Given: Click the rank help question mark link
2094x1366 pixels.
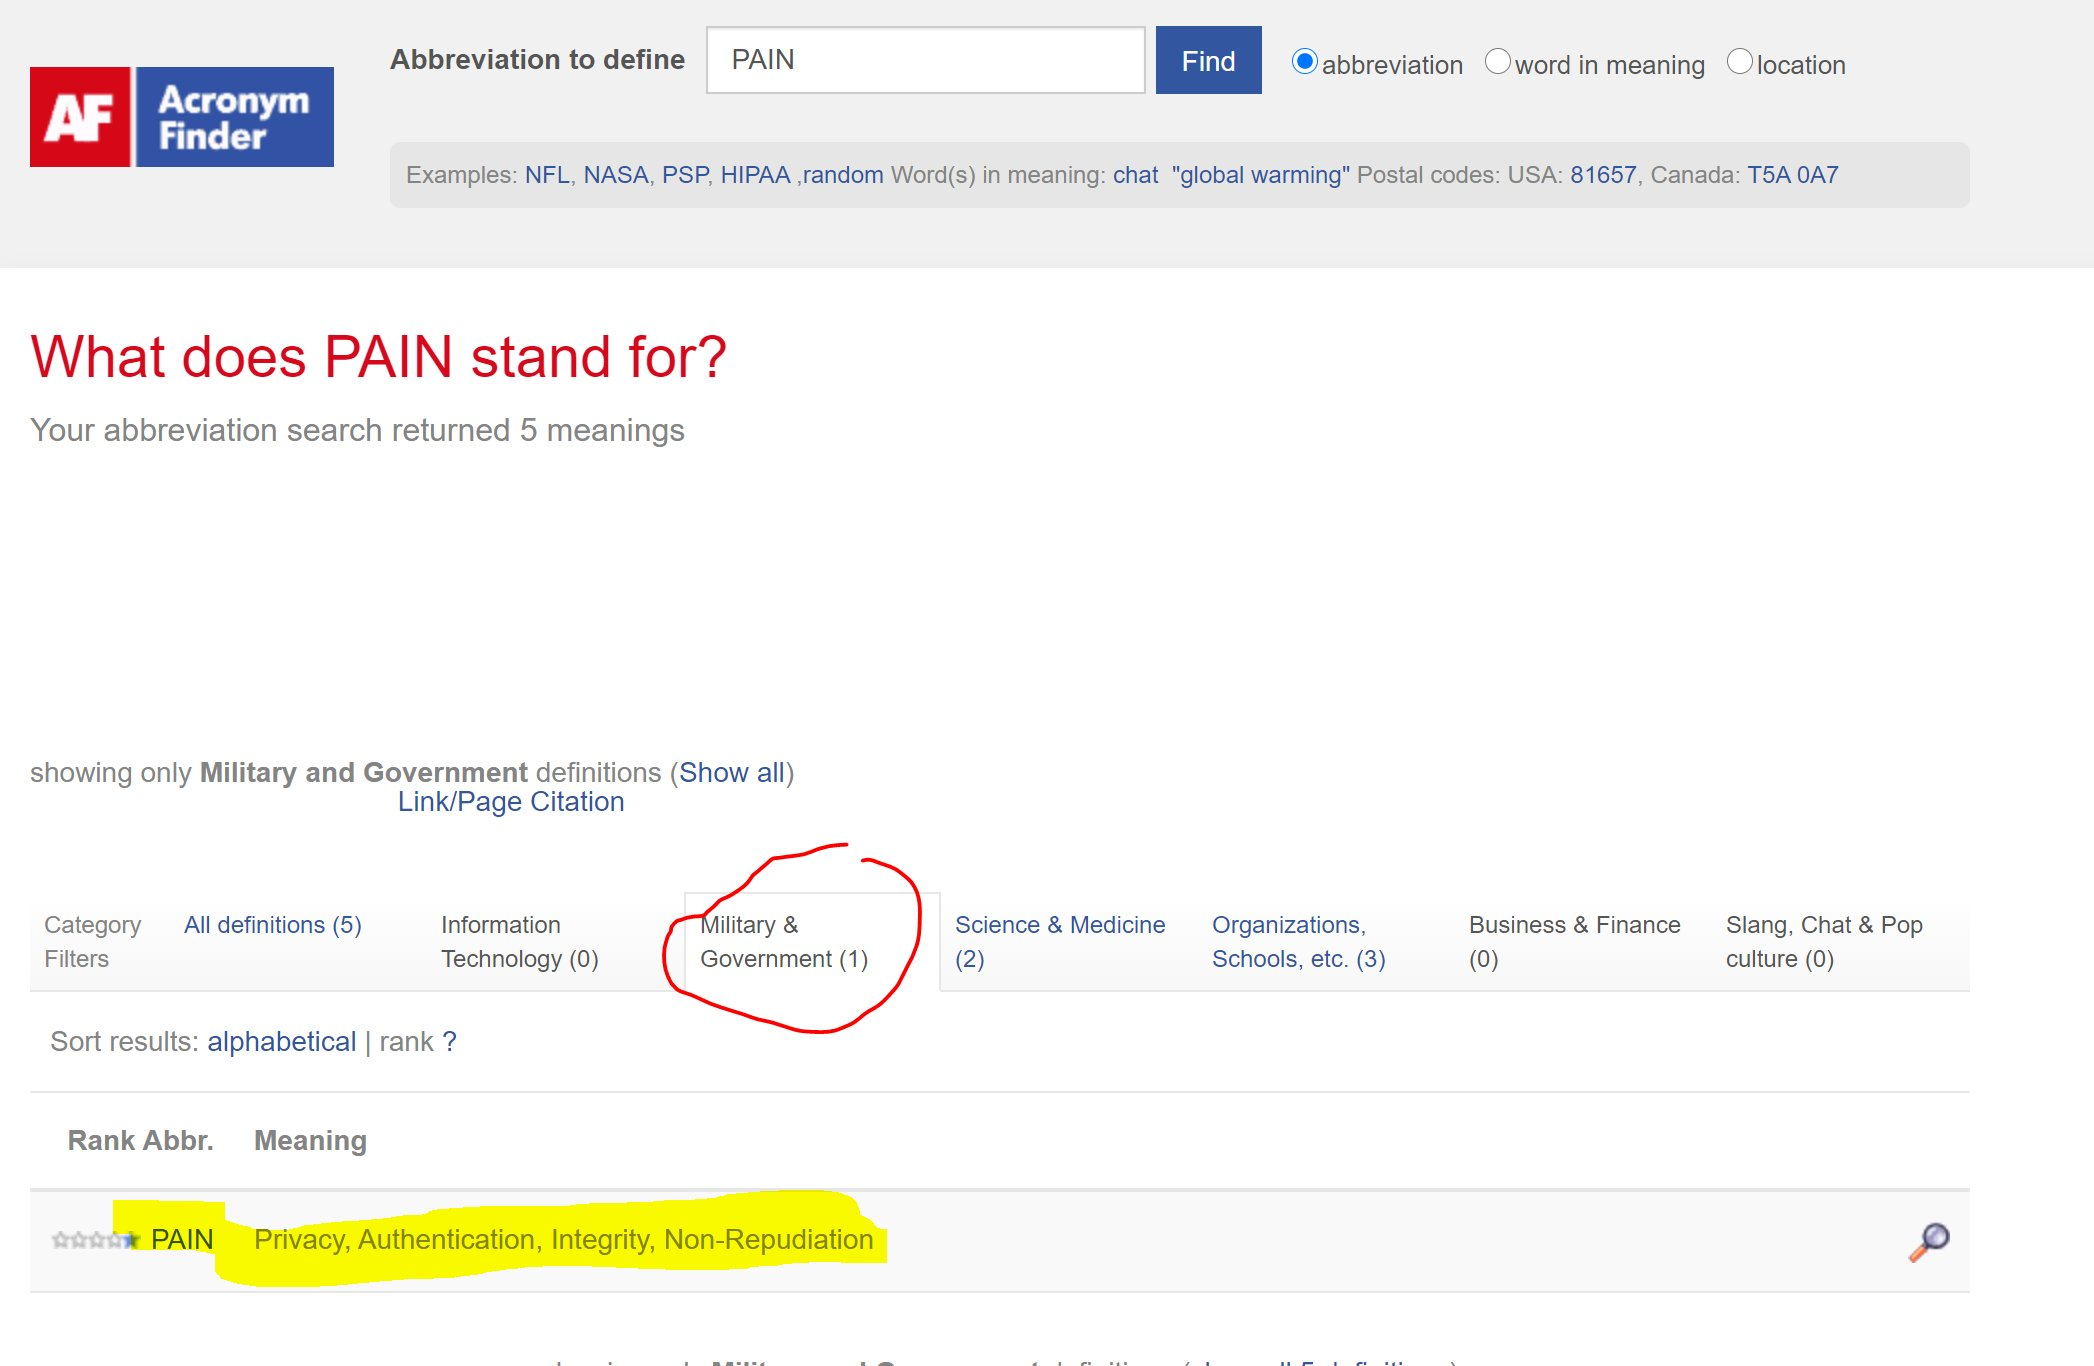Looking at the screenshot, I should 450,1042.
